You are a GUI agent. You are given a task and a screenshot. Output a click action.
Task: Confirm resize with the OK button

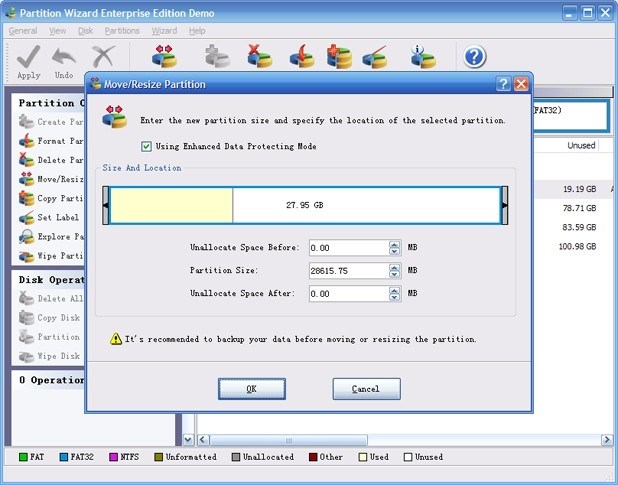tap(252, 389)
